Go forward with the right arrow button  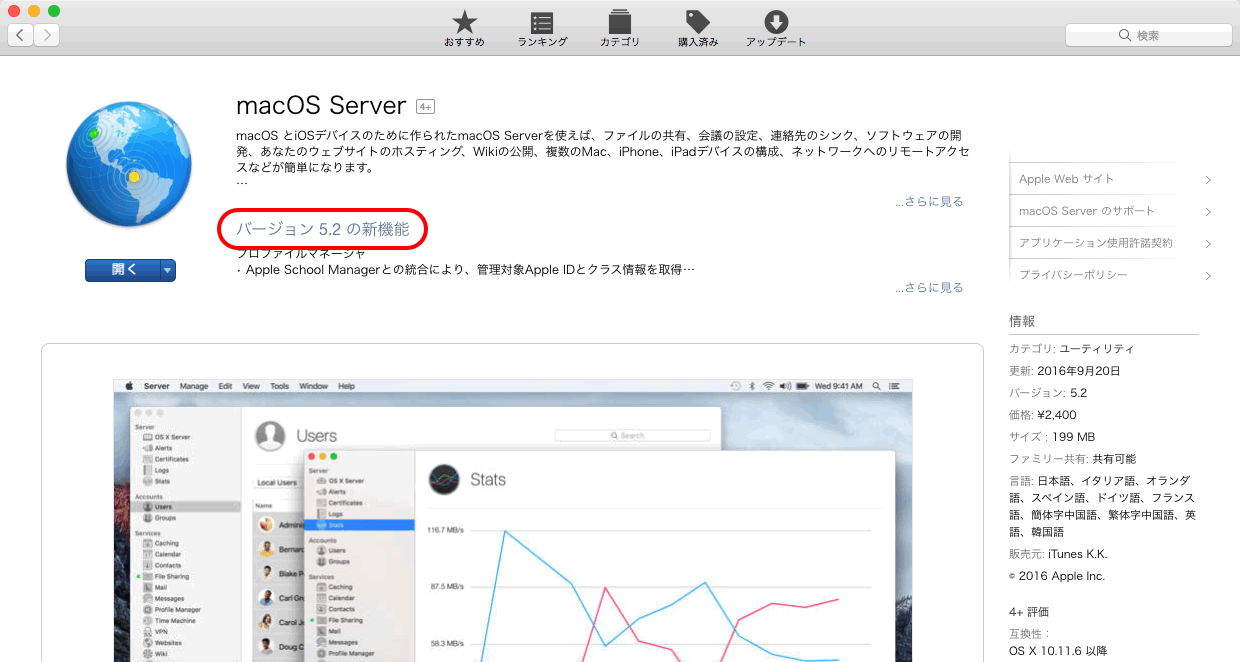(x=46, y=36)
